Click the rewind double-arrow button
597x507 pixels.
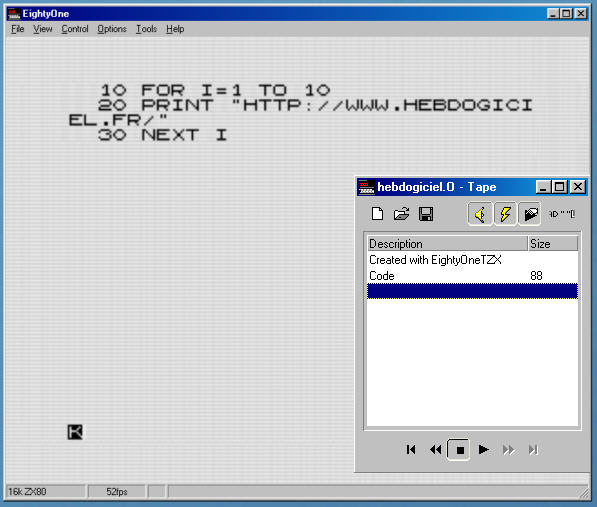point(435,450)
